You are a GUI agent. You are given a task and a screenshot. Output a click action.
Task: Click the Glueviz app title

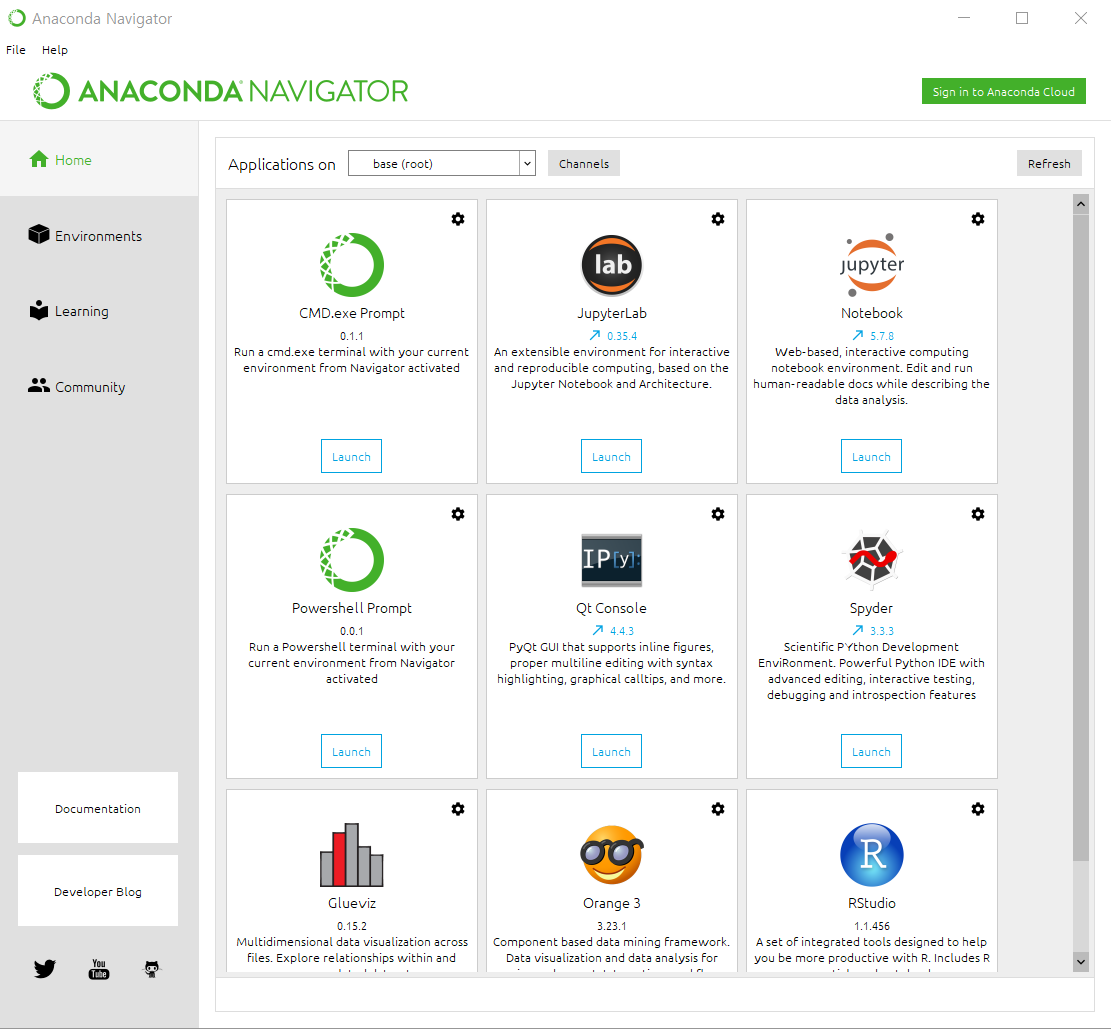coord(351,903)
